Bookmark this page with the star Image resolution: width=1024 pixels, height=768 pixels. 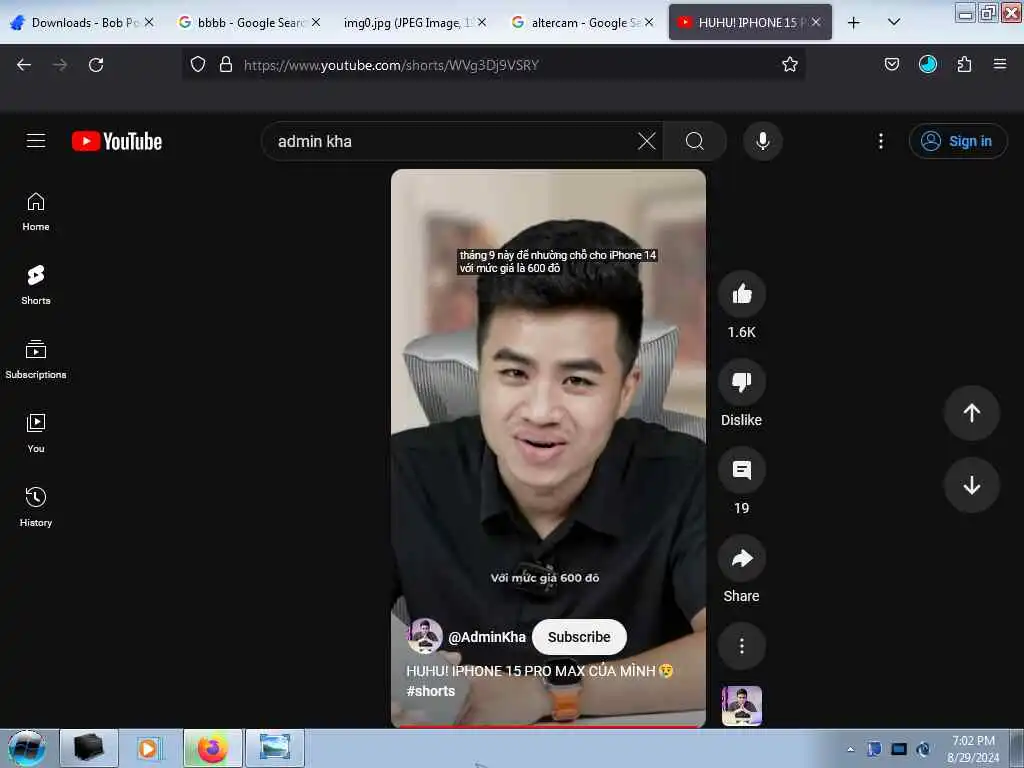[790, 64]
